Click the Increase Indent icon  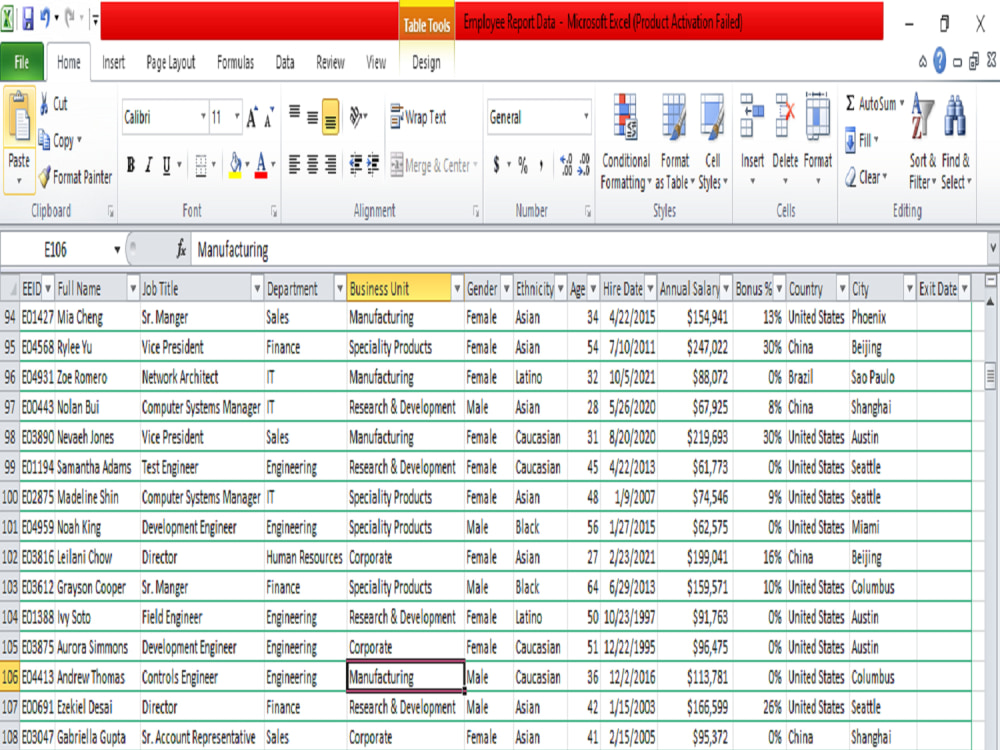pyautogui.click(x=373, y=165)
